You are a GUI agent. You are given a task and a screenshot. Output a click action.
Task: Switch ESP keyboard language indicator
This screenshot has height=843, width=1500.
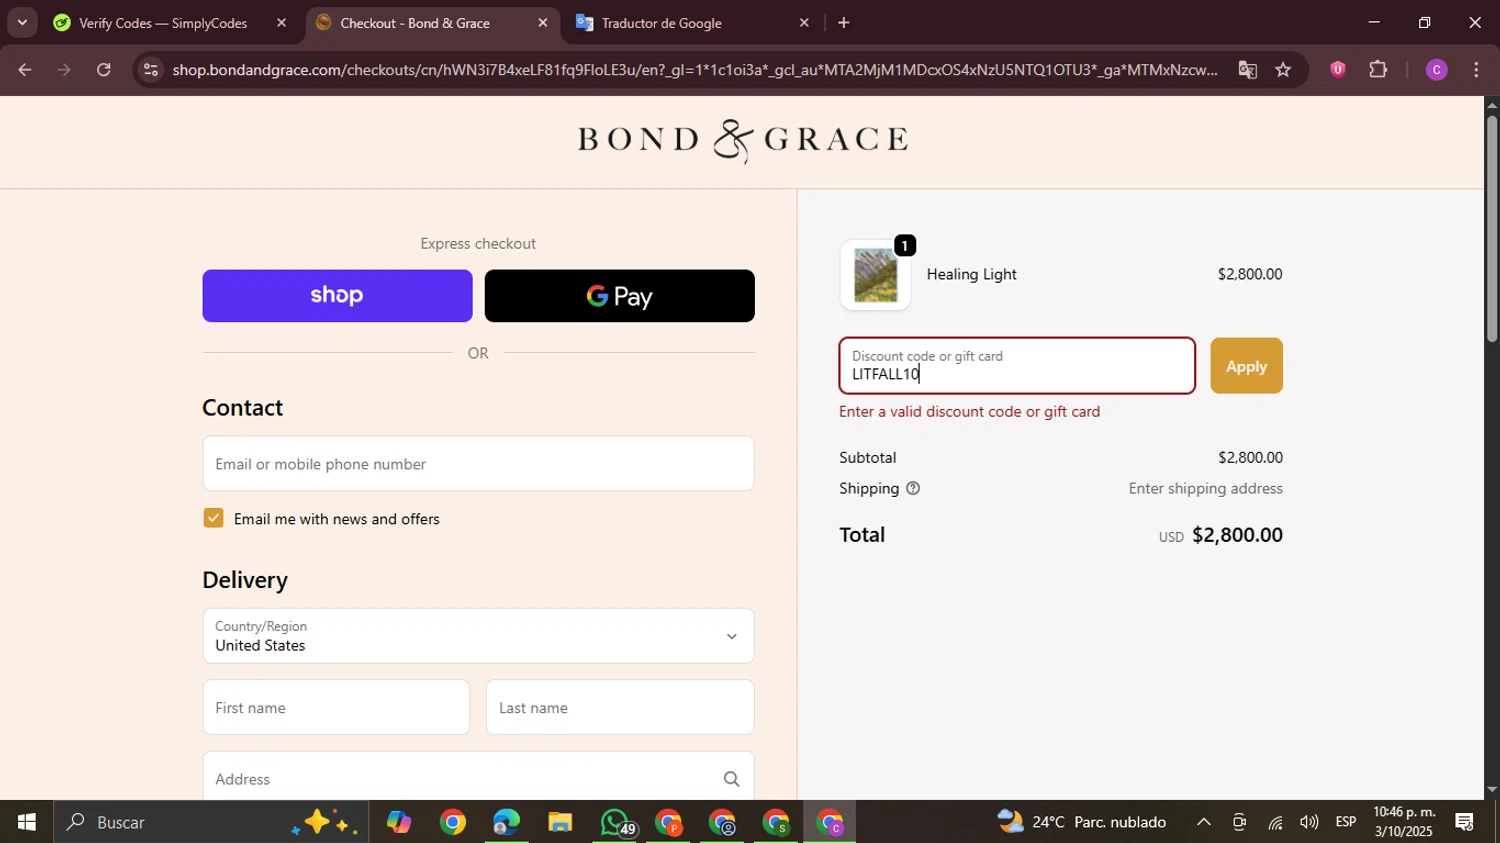pyautogui.click(x=1346, y=823)
